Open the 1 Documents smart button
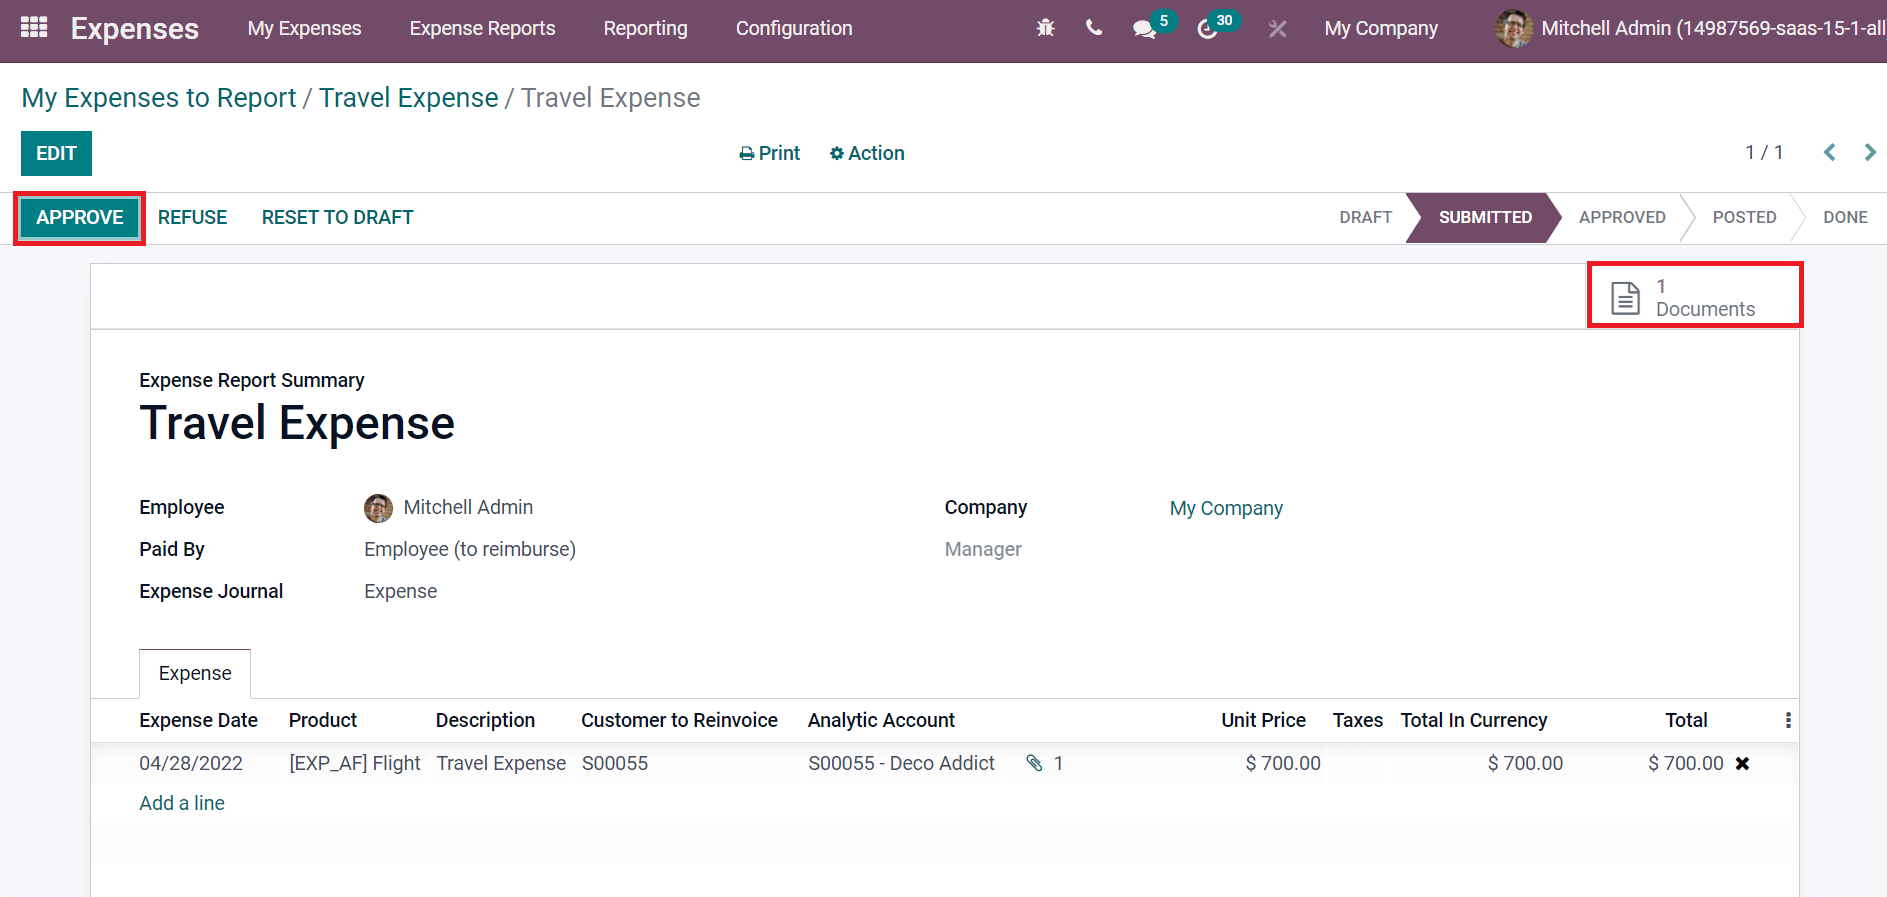Screen dimensions: 1887x897 point(1695,297)
